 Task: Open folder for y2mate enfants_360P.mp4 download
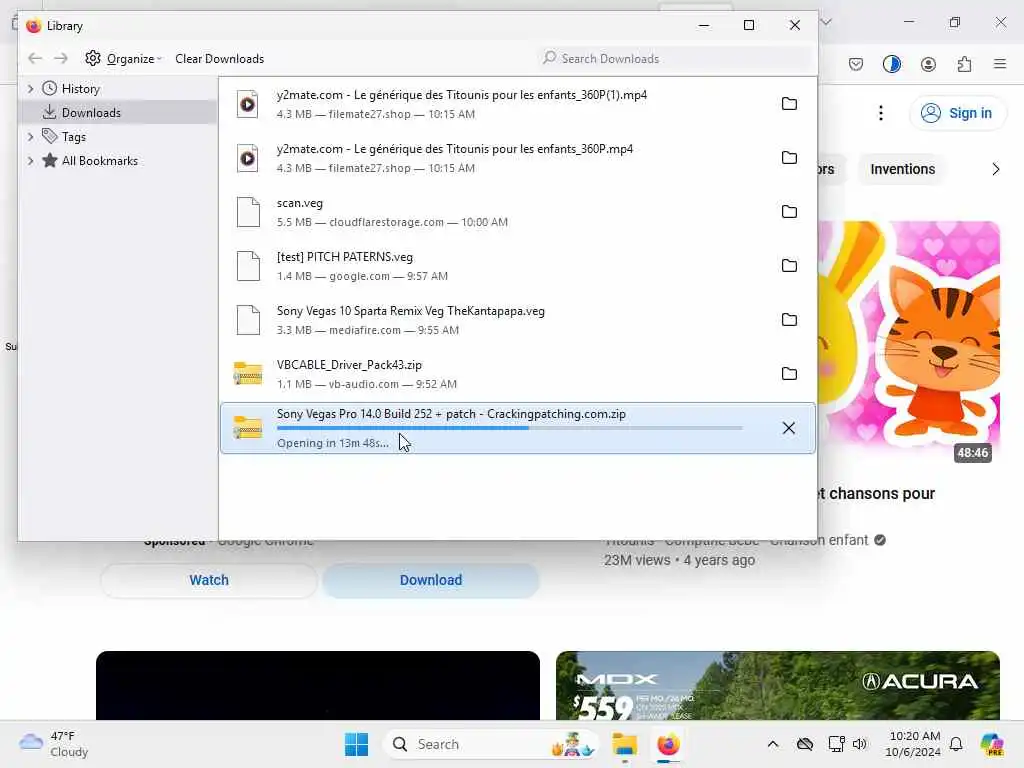pos(789,158)
